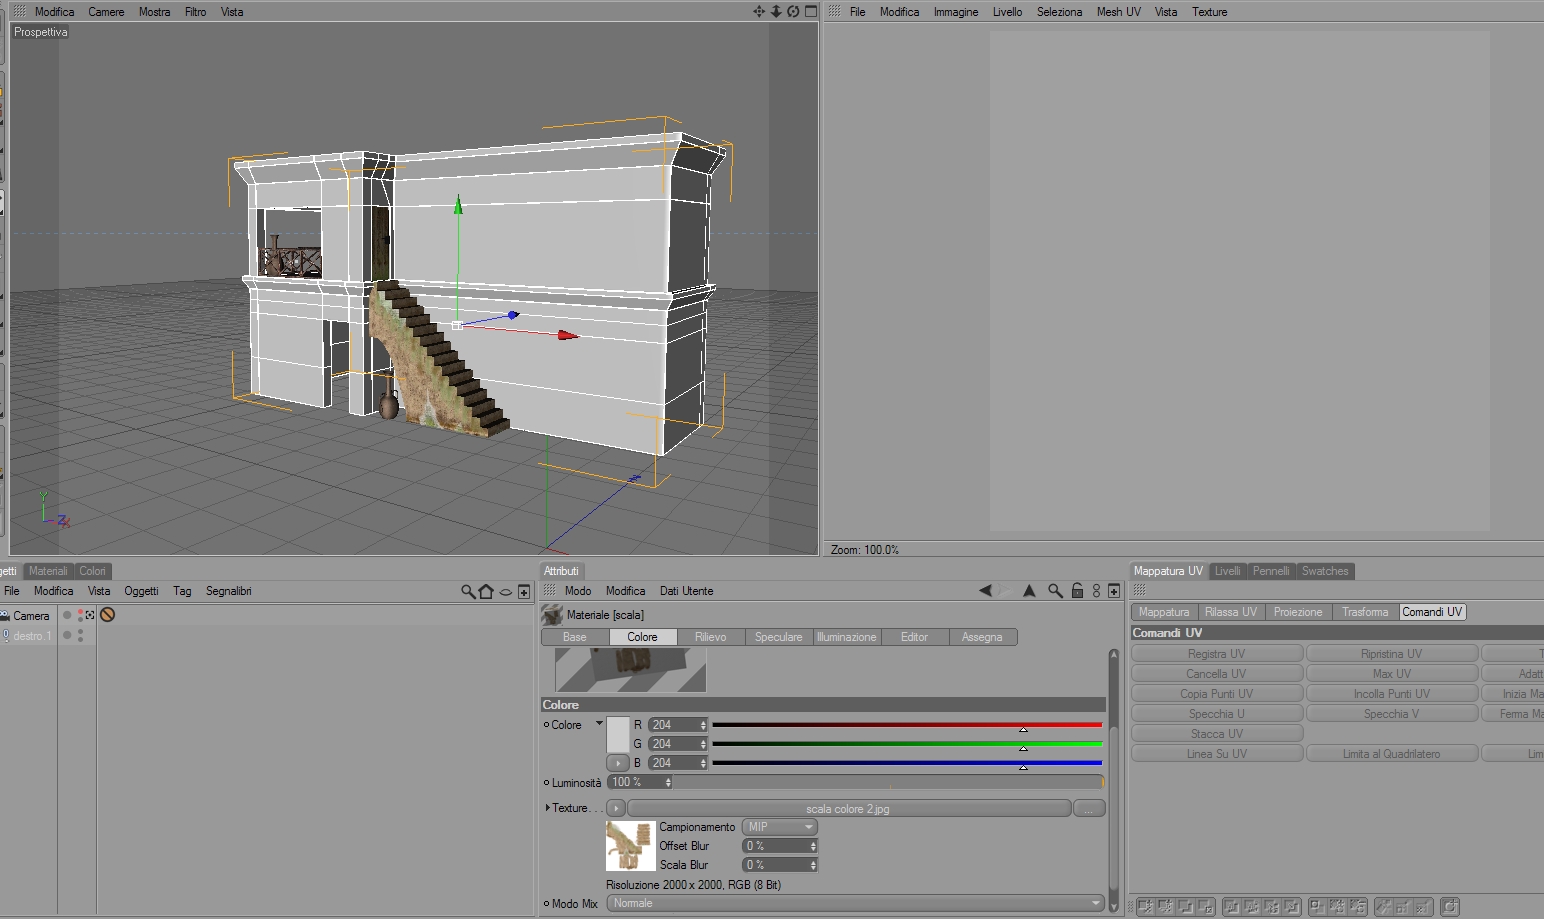The width and height of the screenshot is (1544, 919).
Task: Click the Camera protection tag icon
Action: point(108,615)
